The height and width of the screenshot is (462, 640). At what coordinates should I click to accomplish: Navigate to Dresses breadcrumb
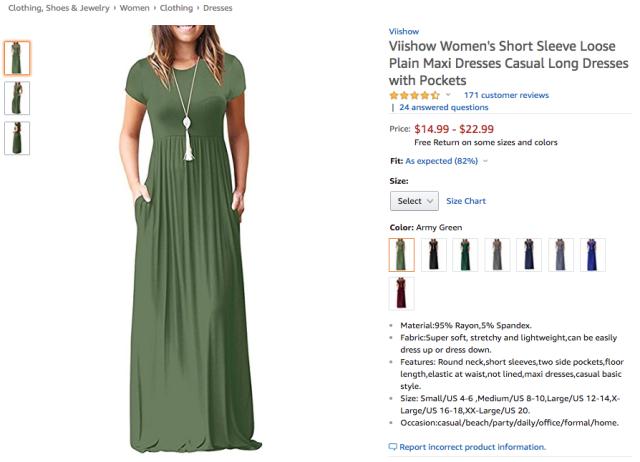point(216,8)
